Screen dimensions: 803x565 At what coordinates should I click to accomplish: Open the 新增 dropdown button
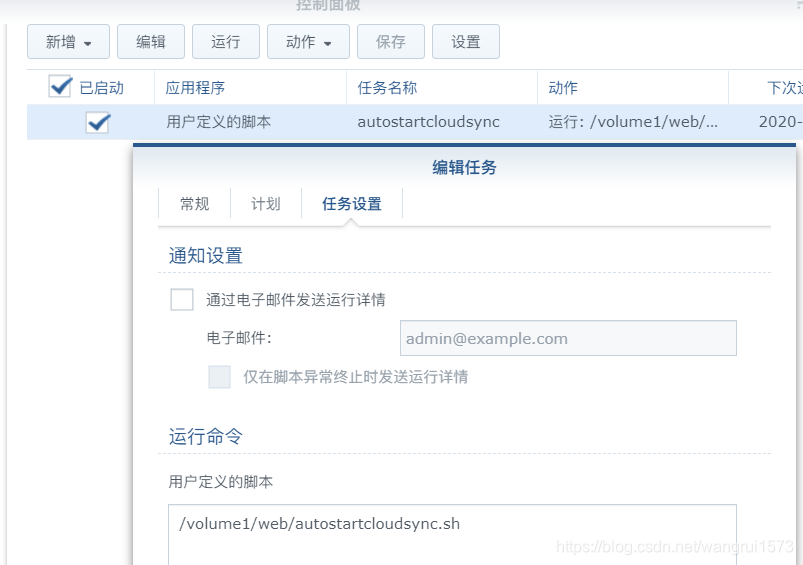click(68, 41)
